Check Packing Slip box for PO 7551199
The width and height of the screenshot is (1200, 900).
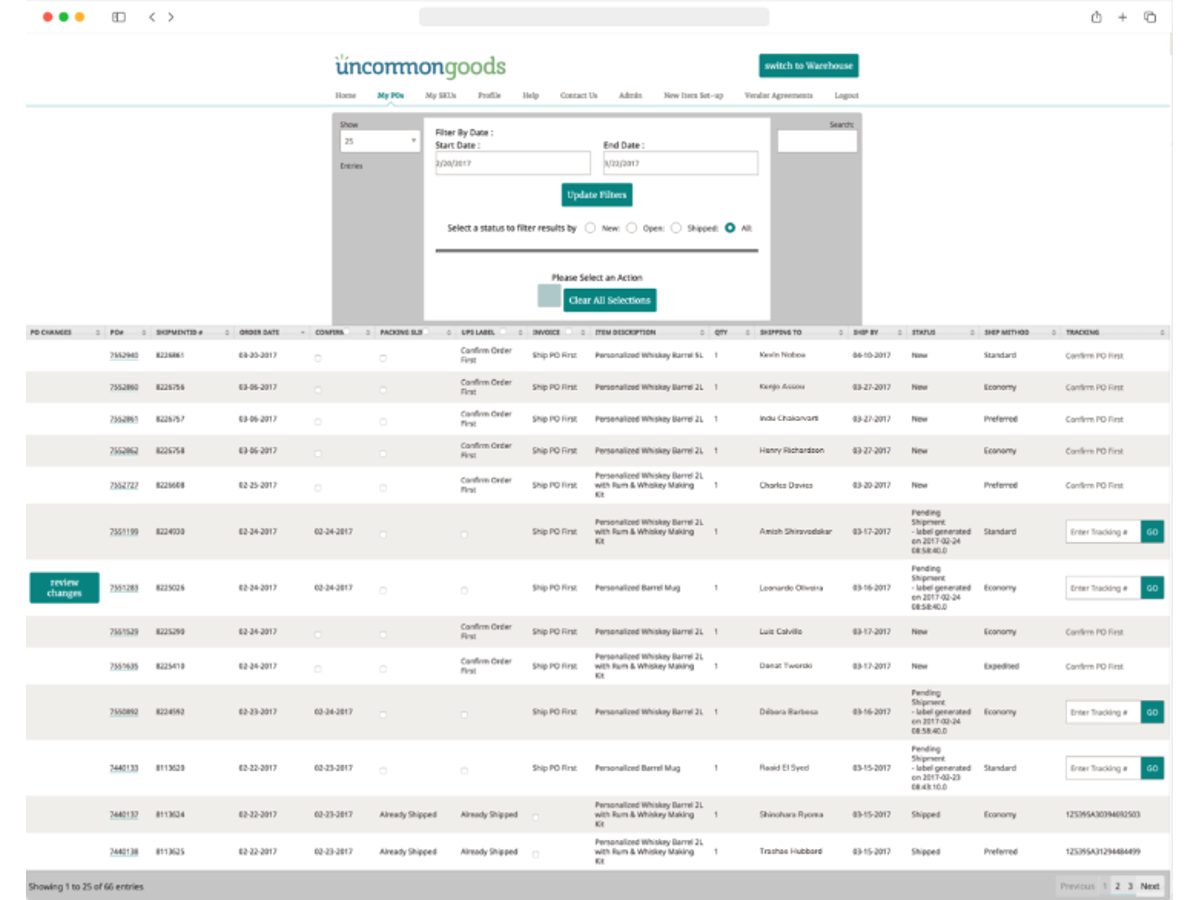[x=383, y=534]
